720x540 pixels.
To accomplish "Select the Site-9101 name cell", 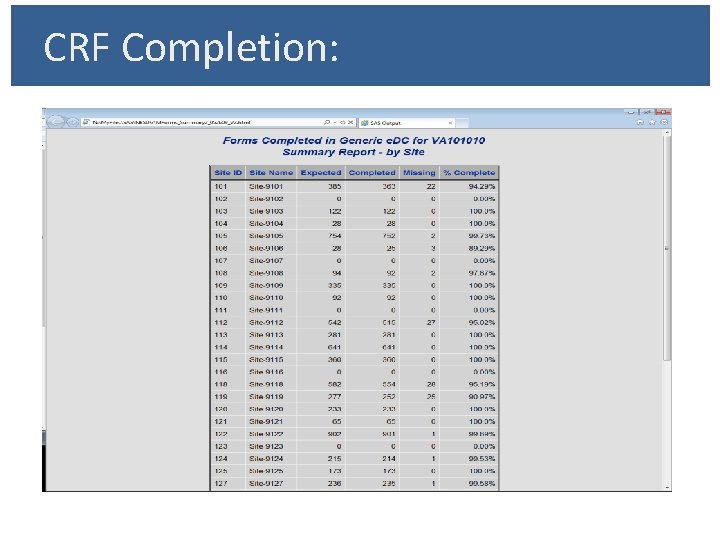I will [x=266, y=186].
